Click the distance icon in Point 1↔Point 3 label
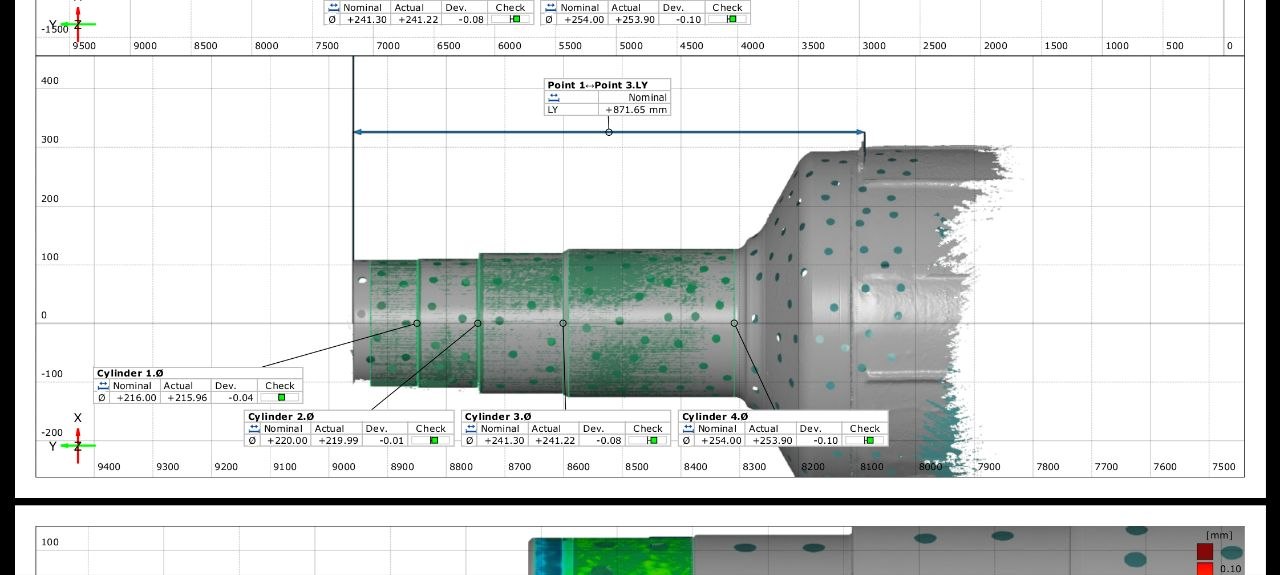The height and width of the screenshot is (575, 1280). click(553, 97)
